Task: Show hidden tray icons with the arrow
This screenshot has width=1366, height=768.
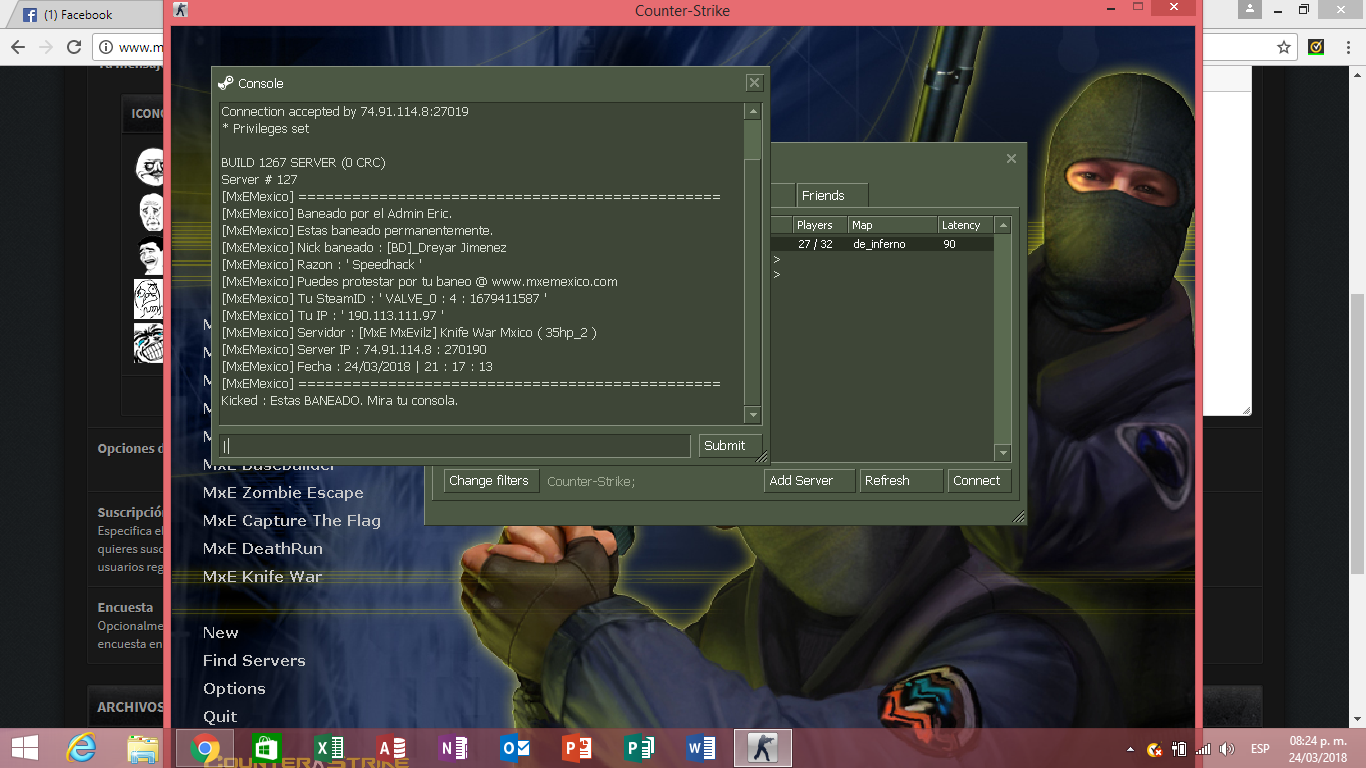Action: point(1131,749)
